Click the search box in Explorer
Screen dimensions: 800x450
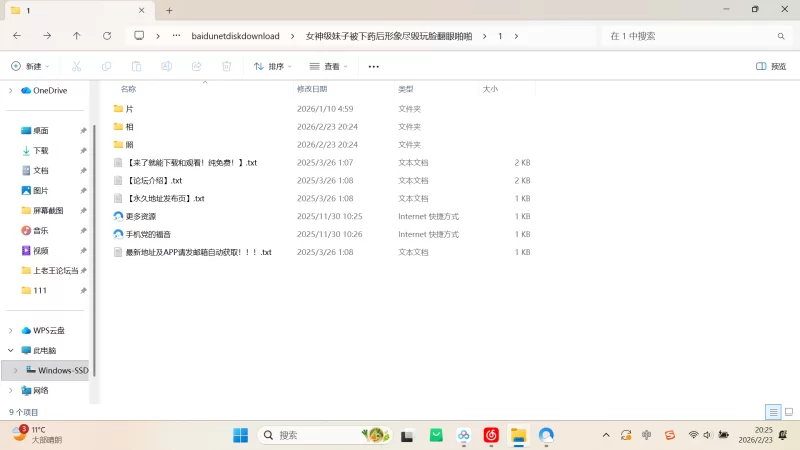tap(690, 36)
